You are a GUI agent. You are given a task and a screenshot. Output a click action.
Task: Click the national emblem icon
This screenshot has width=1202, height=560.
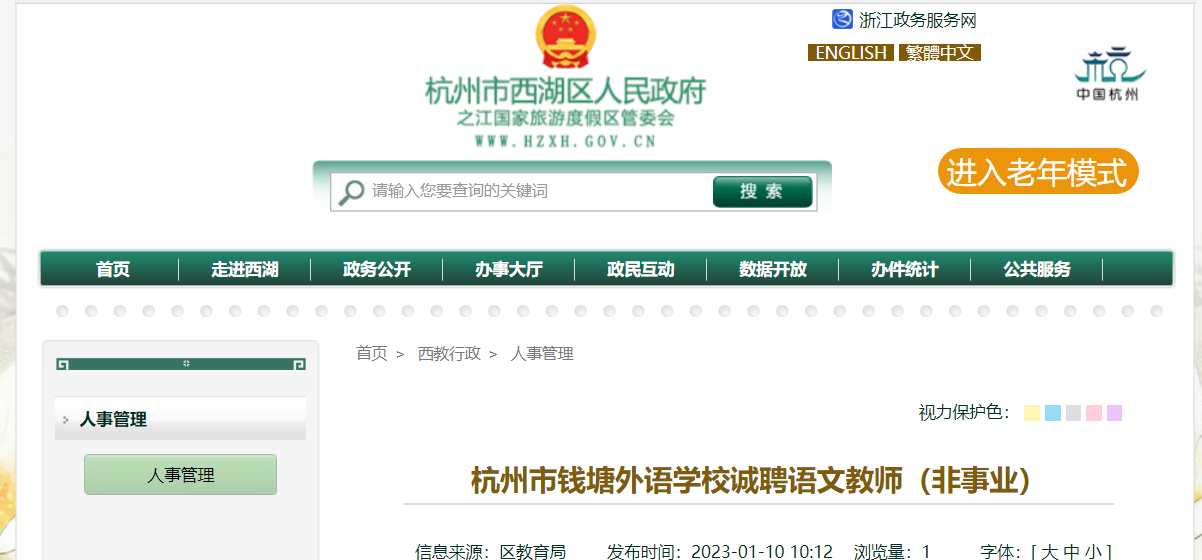pyautogui.click(x=565, y=39)
